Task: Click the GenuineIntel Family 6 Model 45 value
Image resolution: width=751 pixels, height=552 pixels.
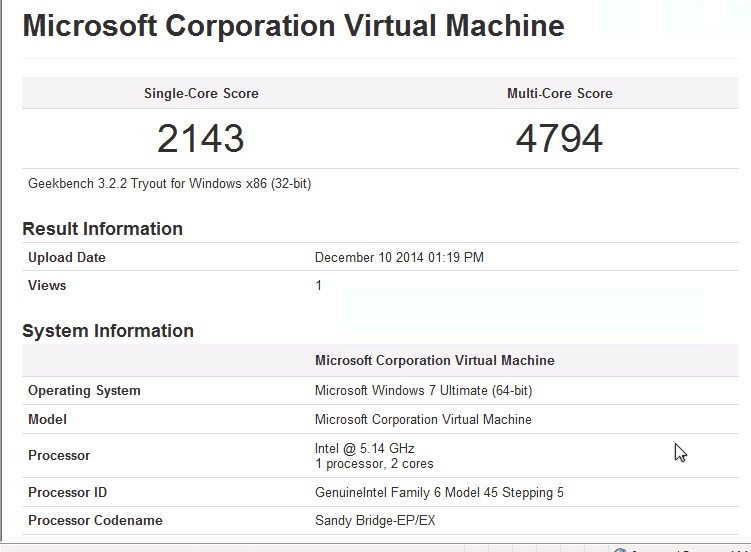Action: click(439, 492)
